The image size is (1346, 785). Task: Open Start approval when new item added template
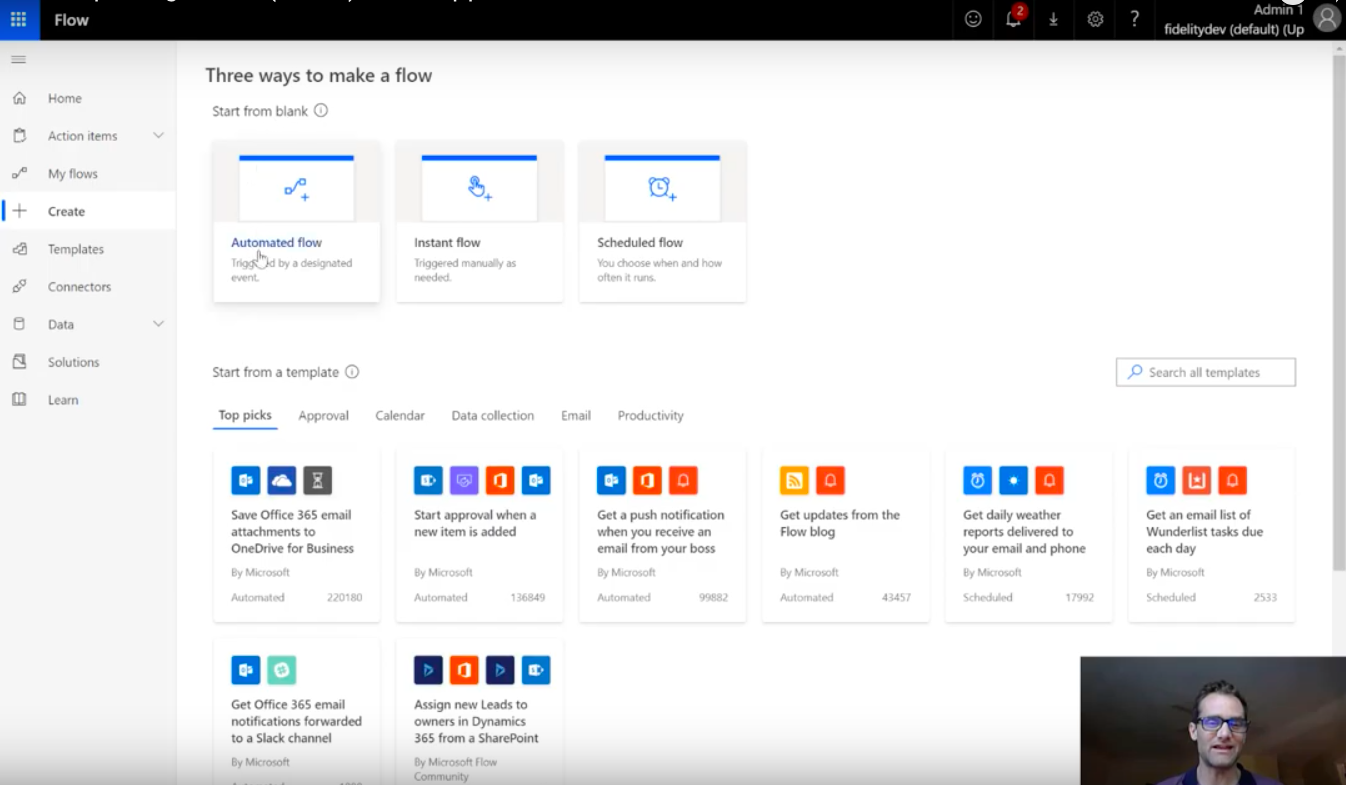tap(480, 535)
